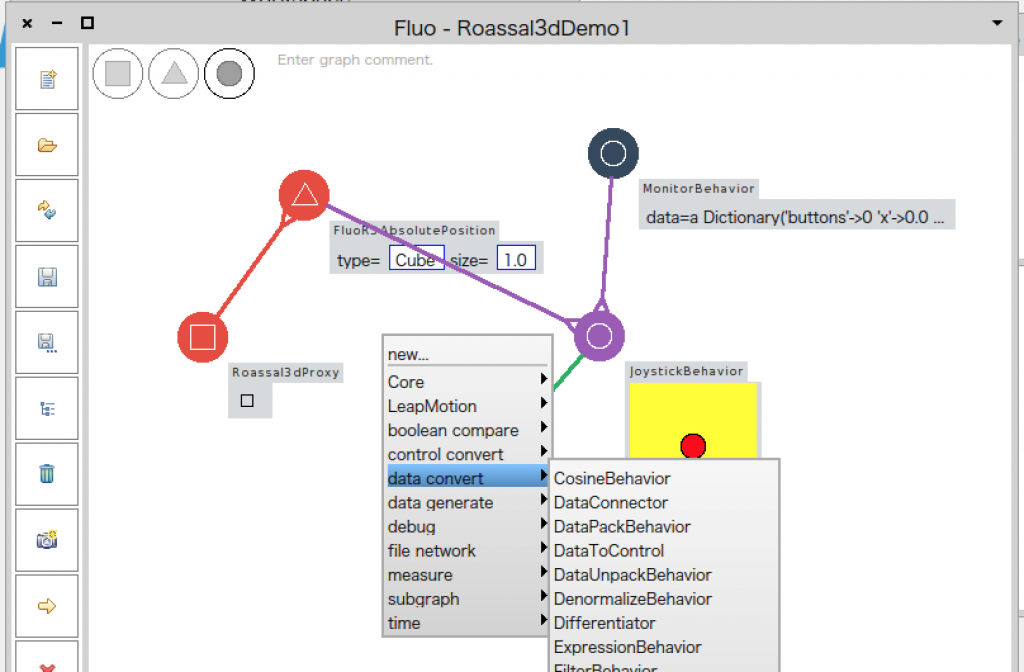Close the Fluo window
This screenshot has width=1024, height=672.
point(27,23)
